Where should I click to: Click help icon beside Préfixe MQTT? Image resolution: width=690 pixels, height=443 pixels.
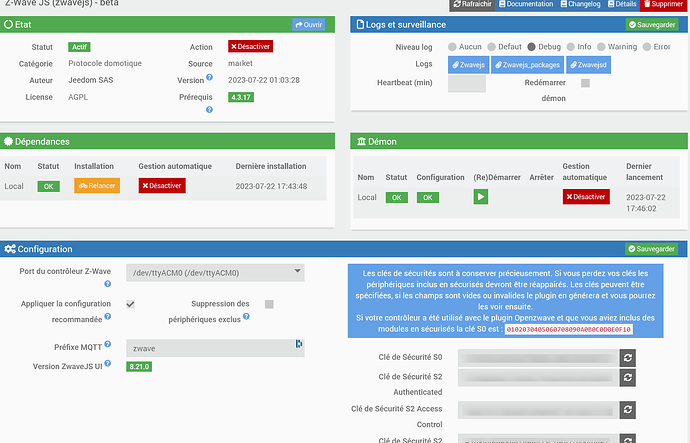click(107, 344)
